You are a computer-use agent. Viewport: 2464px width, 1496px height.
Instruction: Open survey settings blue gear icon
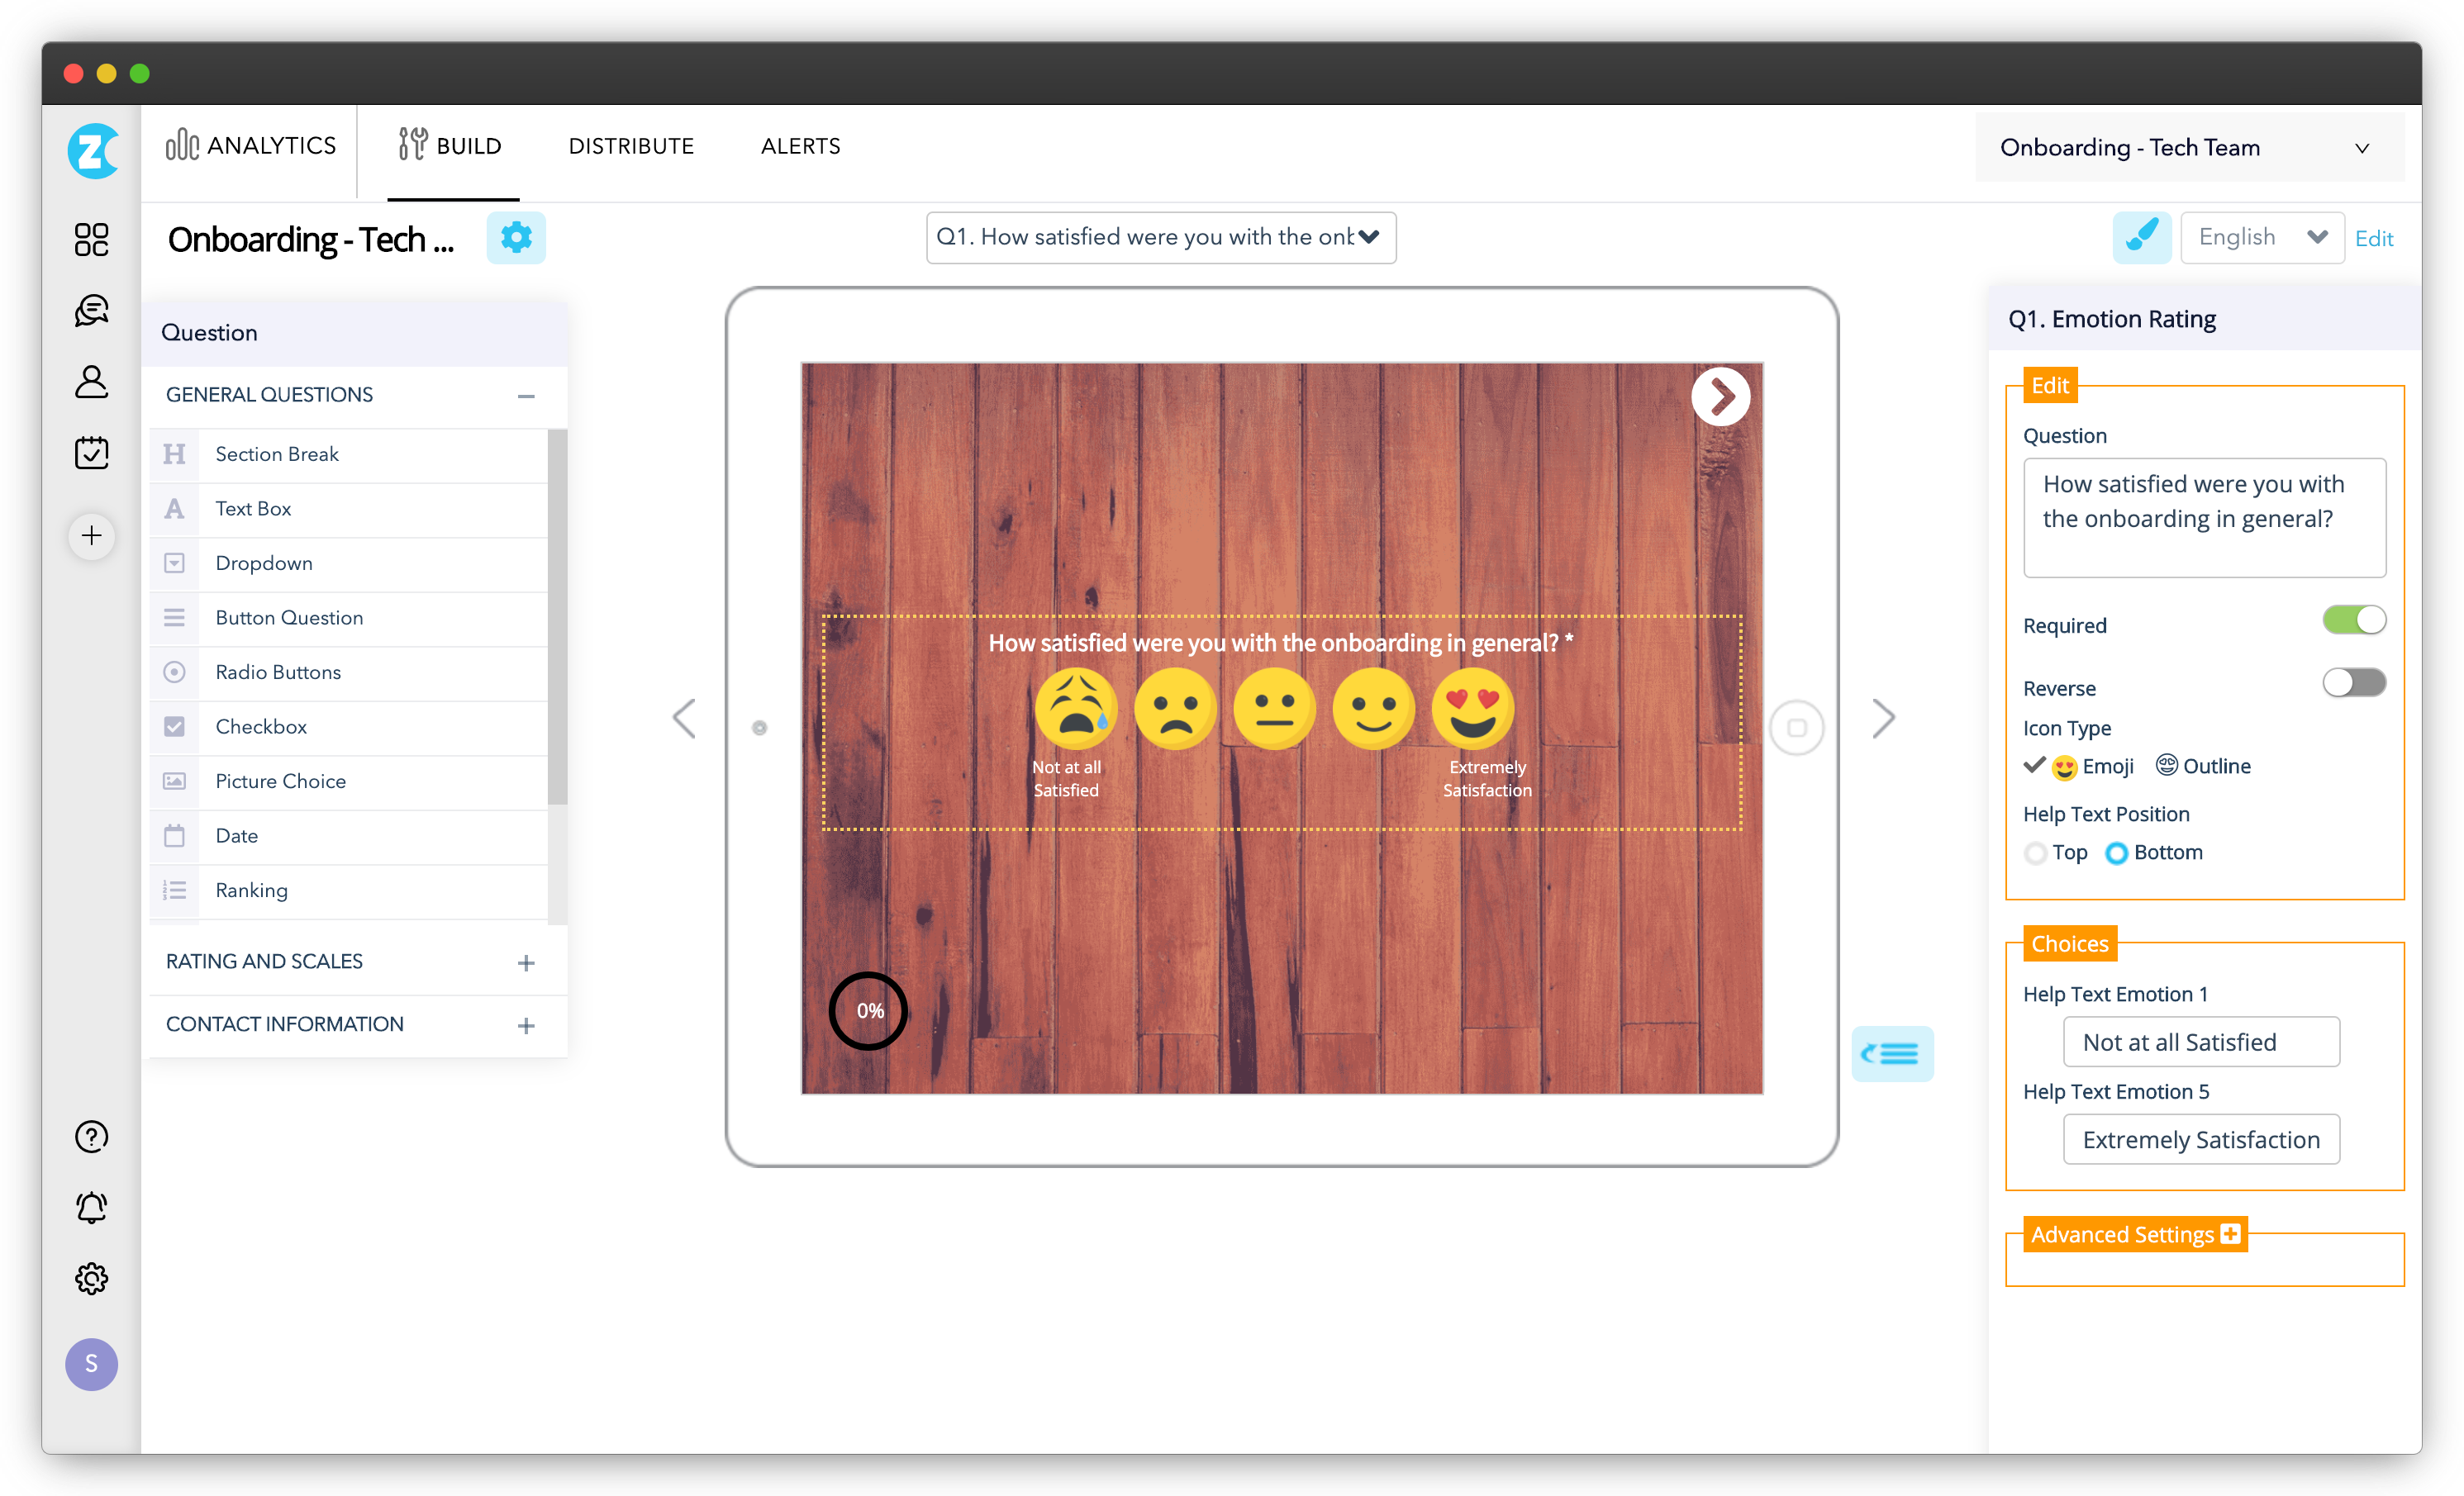click(516, 238)
